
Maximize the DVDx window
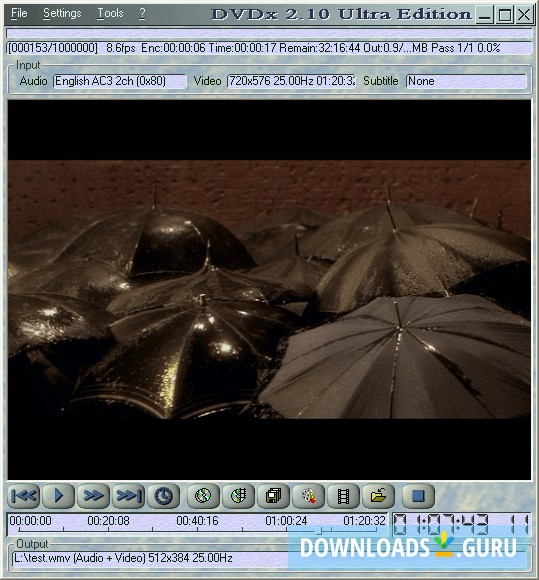[x=505, y=15]
